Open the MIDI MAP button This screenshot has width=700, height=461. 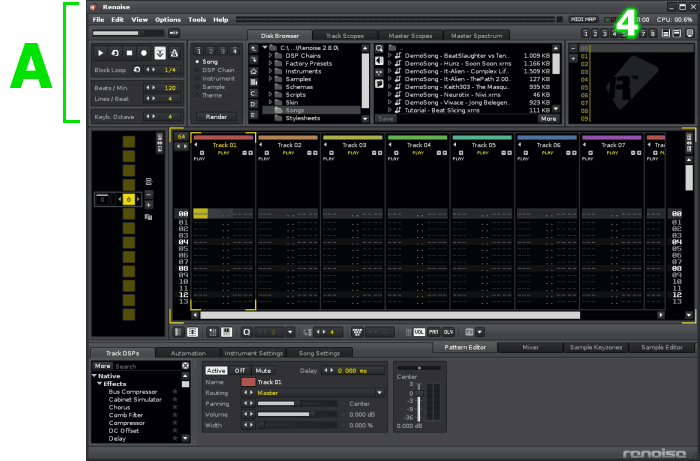[x=584, y=19]
